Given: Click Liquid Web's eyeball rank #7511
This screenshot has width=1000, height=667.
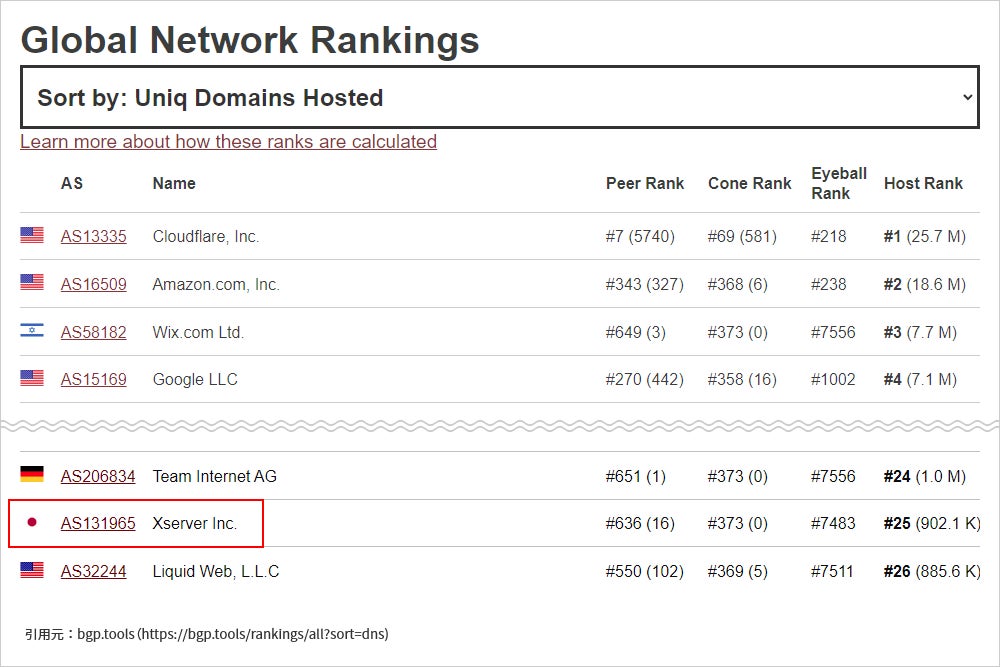Looking at the screenshot, I should click(x=832, y=571).
